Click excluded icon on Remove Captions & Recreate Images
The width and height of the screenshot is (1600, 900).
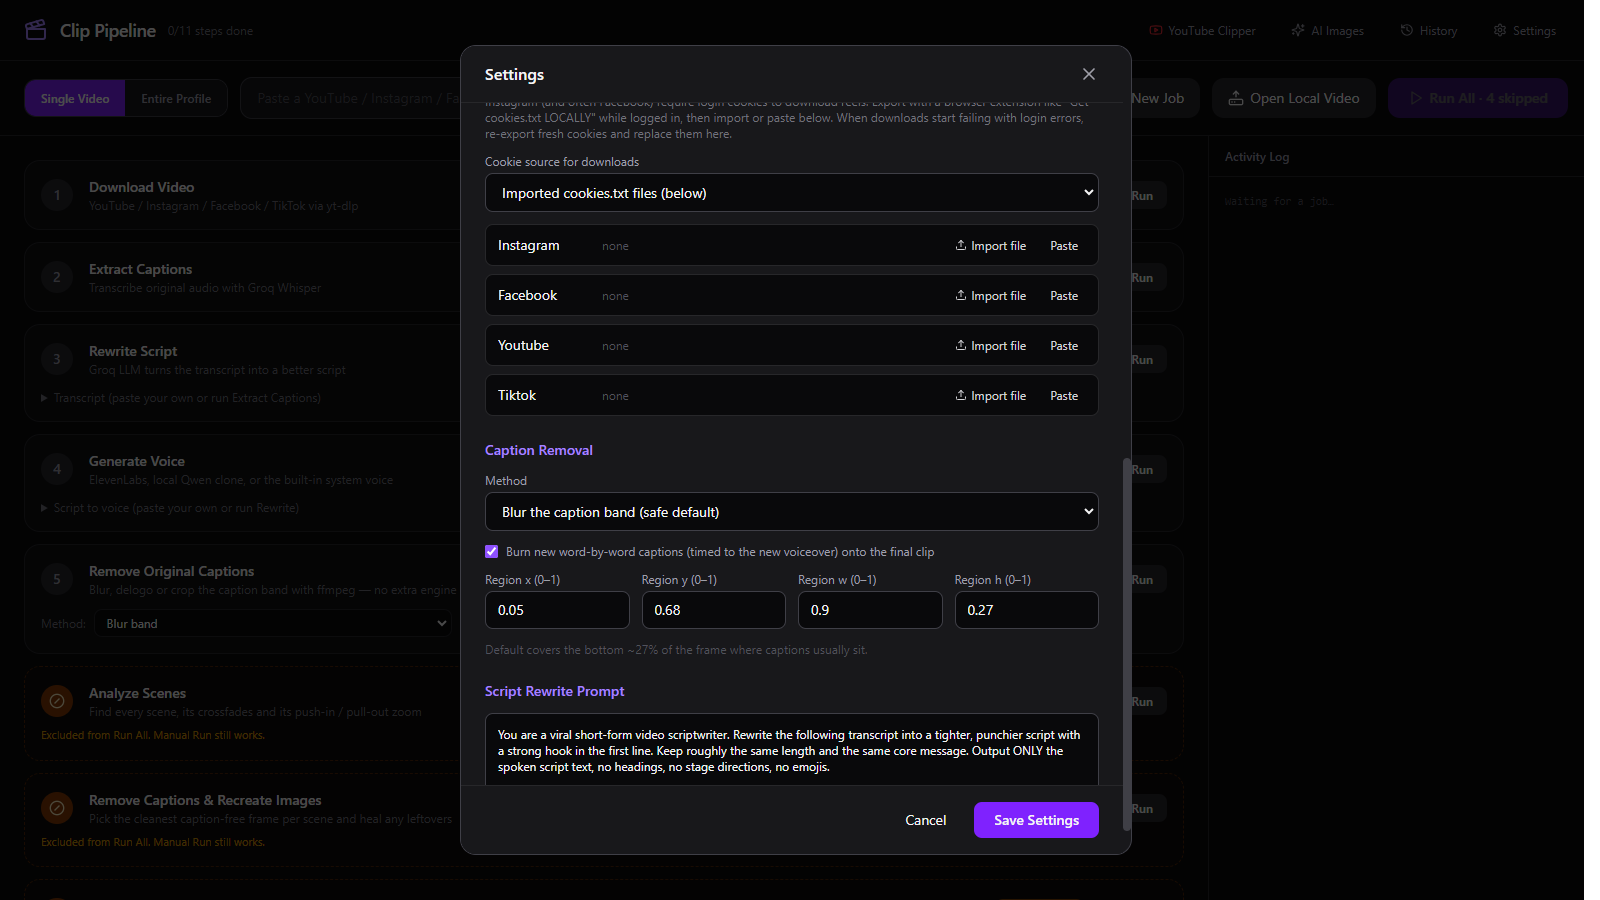tap(57, 808)
